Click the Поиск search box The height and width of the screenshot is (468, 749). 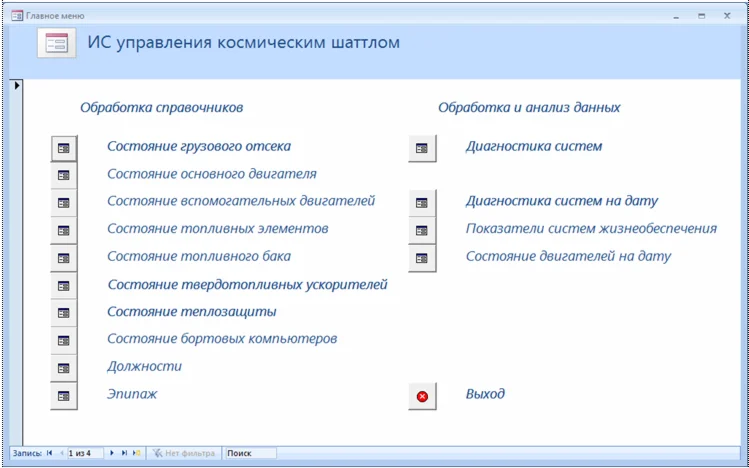click(251, 453)
